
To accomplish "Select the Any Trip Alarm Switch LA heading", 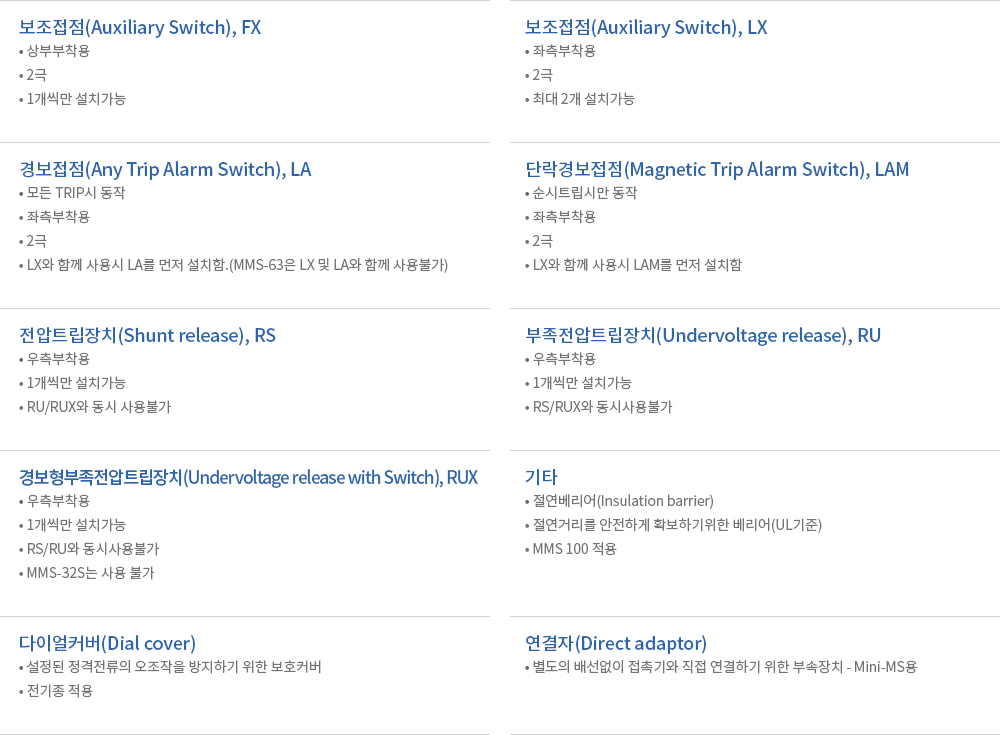I will [x=165, y=169].
